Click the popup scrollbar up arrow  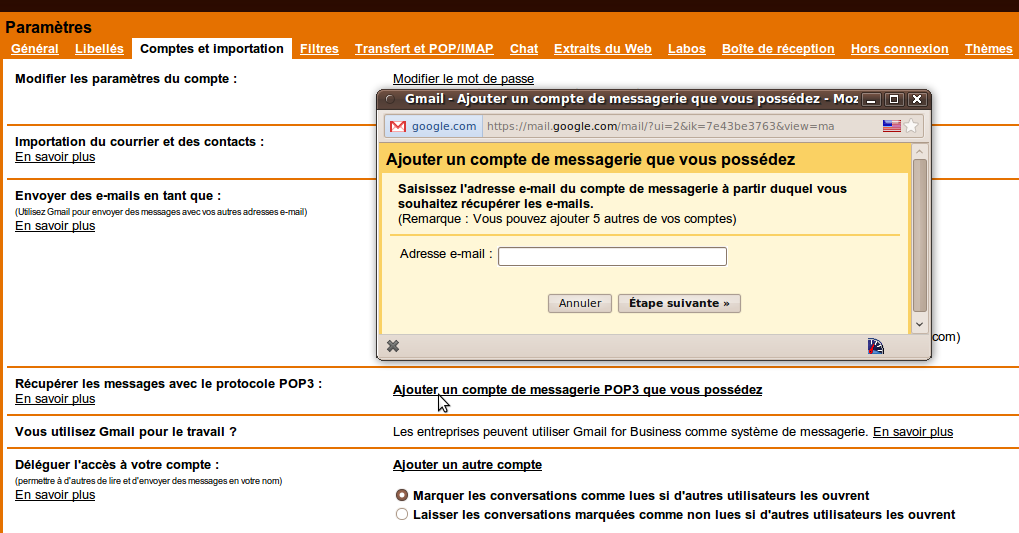(919, 152)
